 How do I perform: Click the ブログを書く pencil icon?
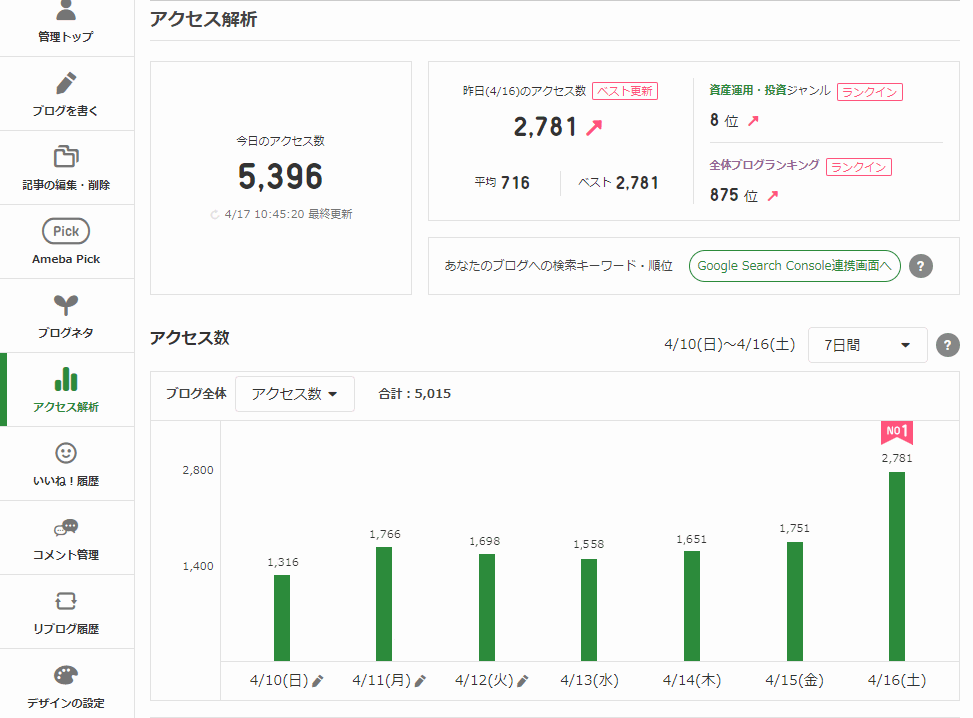pos(66,83)
